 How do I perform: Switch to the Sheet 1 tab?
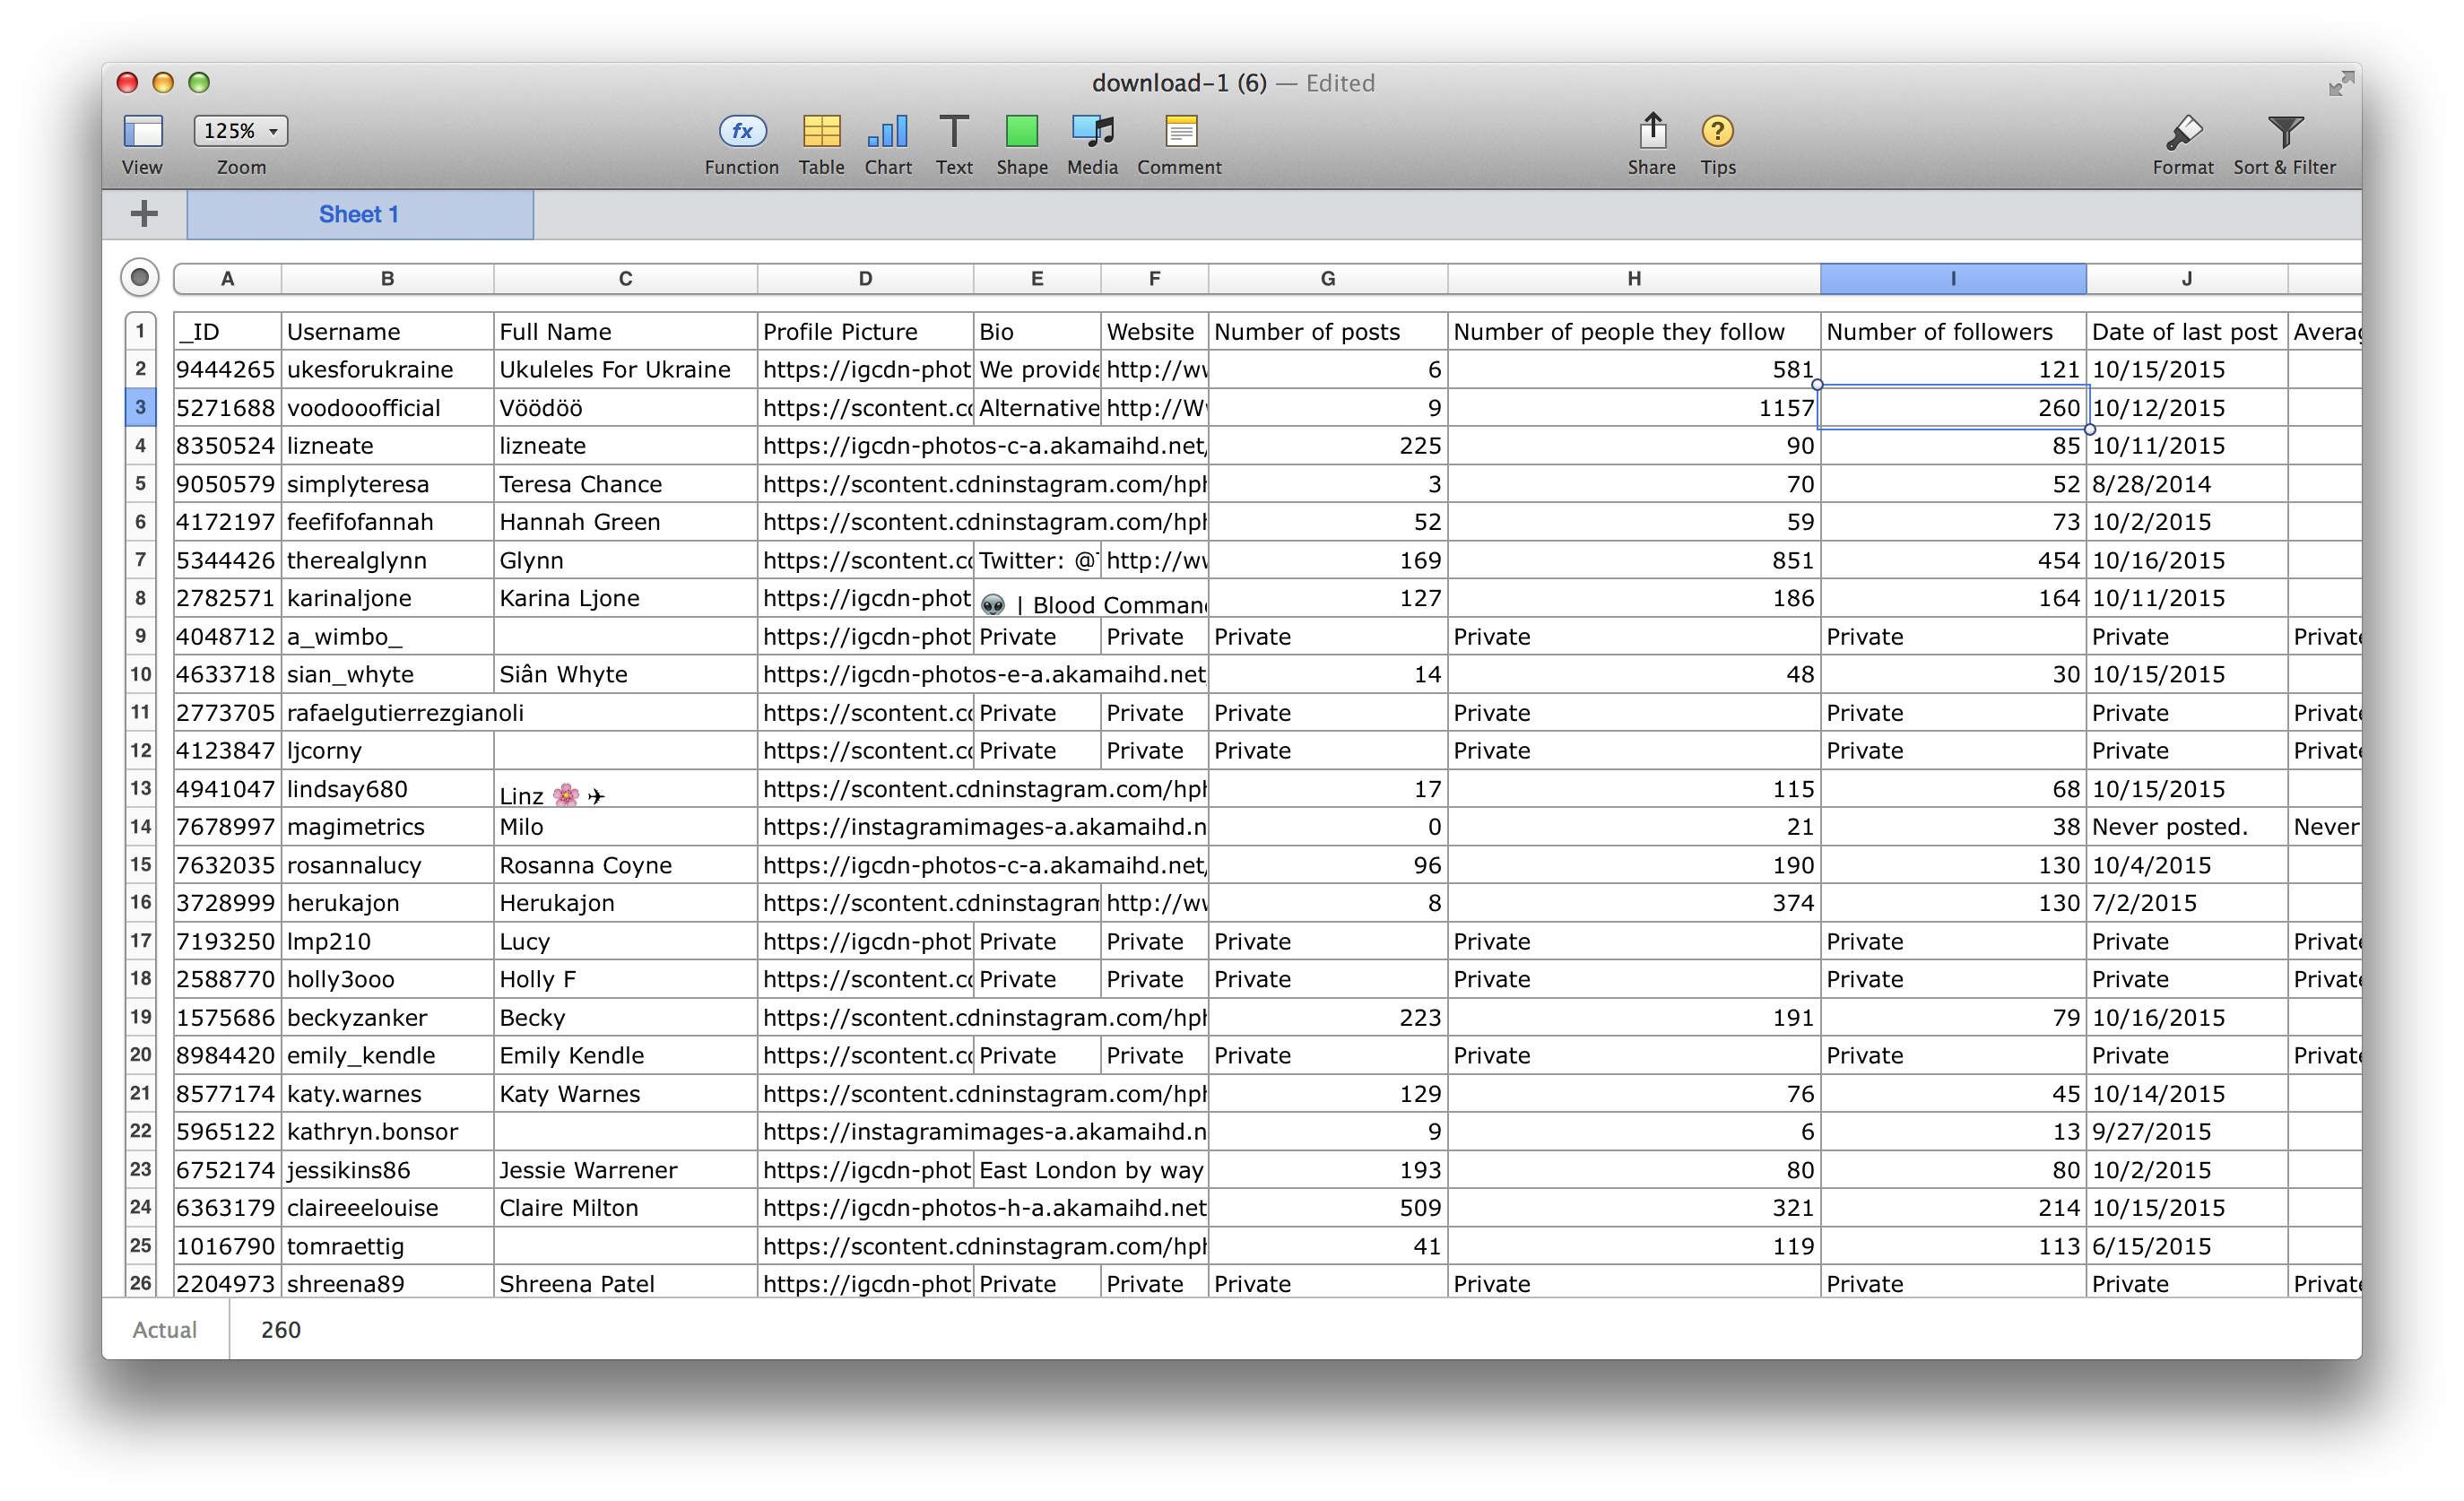[358, 214]
